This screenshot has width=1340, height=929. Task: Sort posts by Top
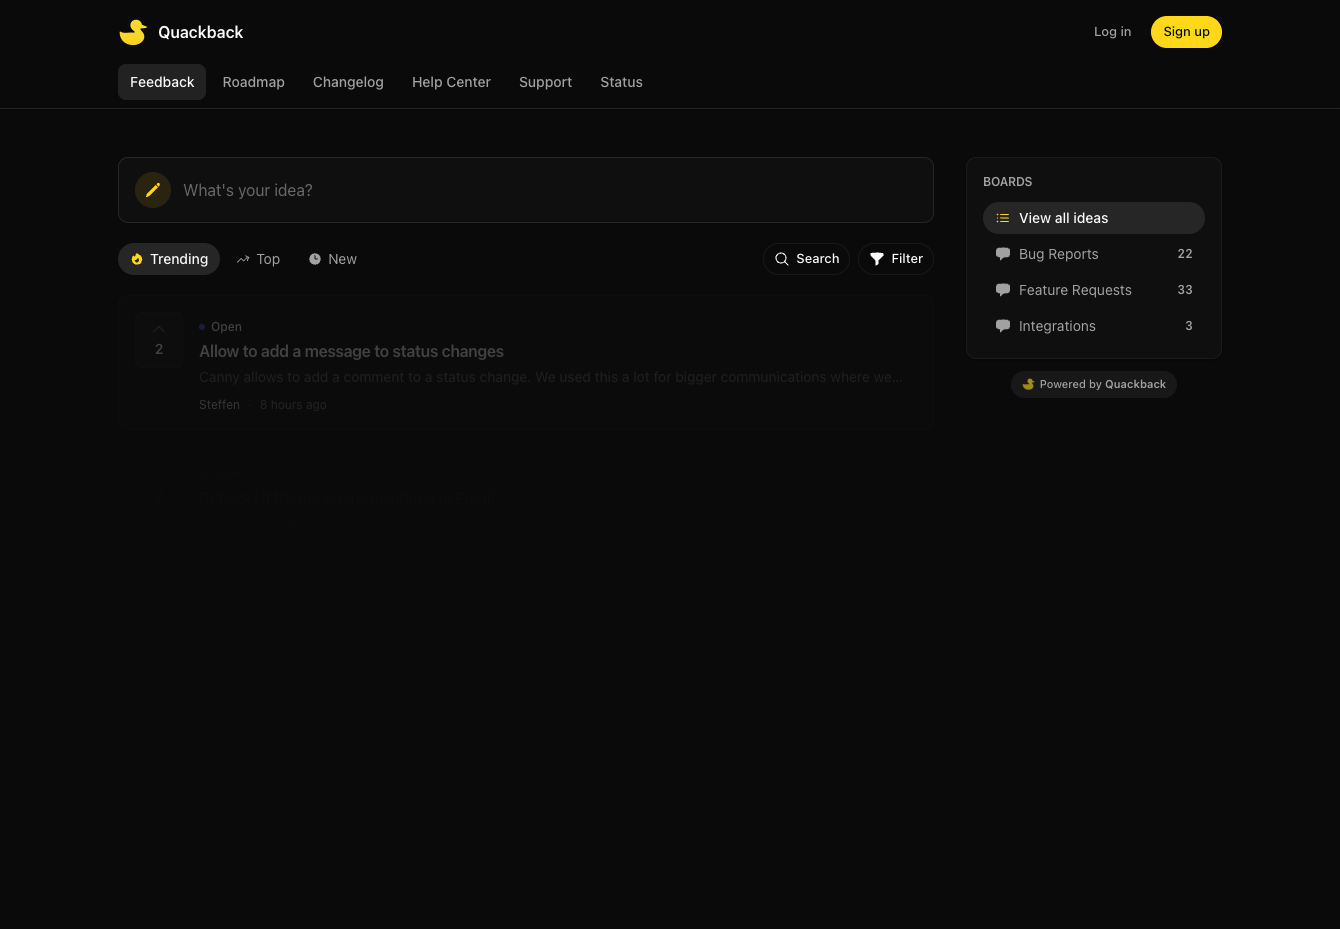(258, 259)
